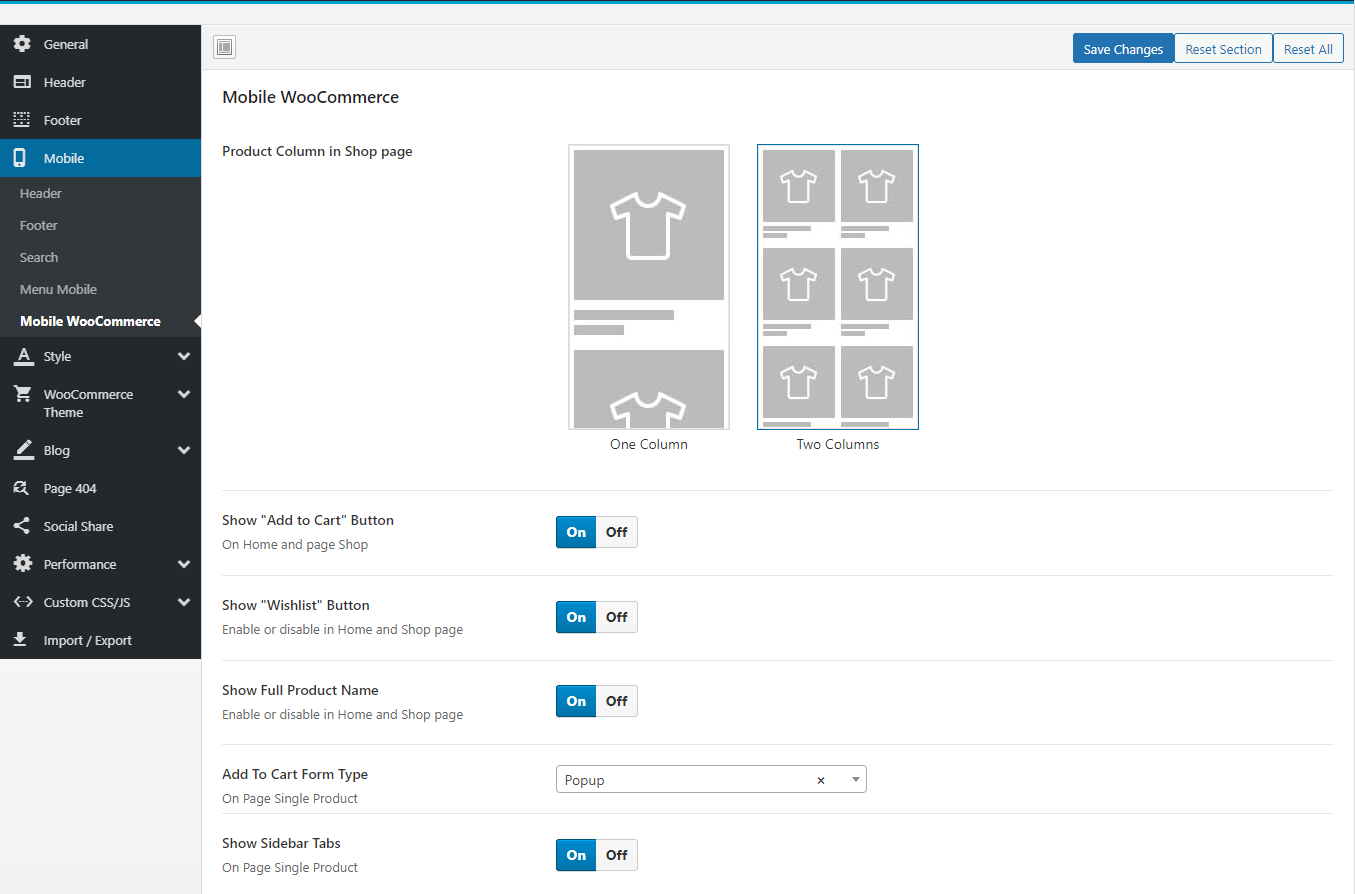Click the General gear icon in sidebar
1355x894 pixels.
pos(22,44)
